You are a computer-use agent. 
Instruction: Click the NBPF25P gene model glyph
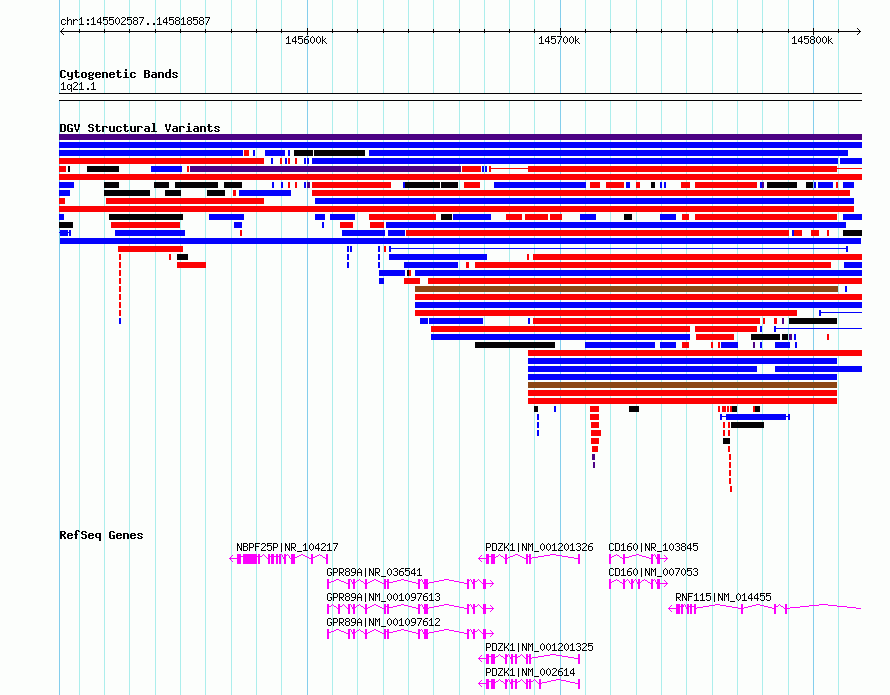(279, 559)
